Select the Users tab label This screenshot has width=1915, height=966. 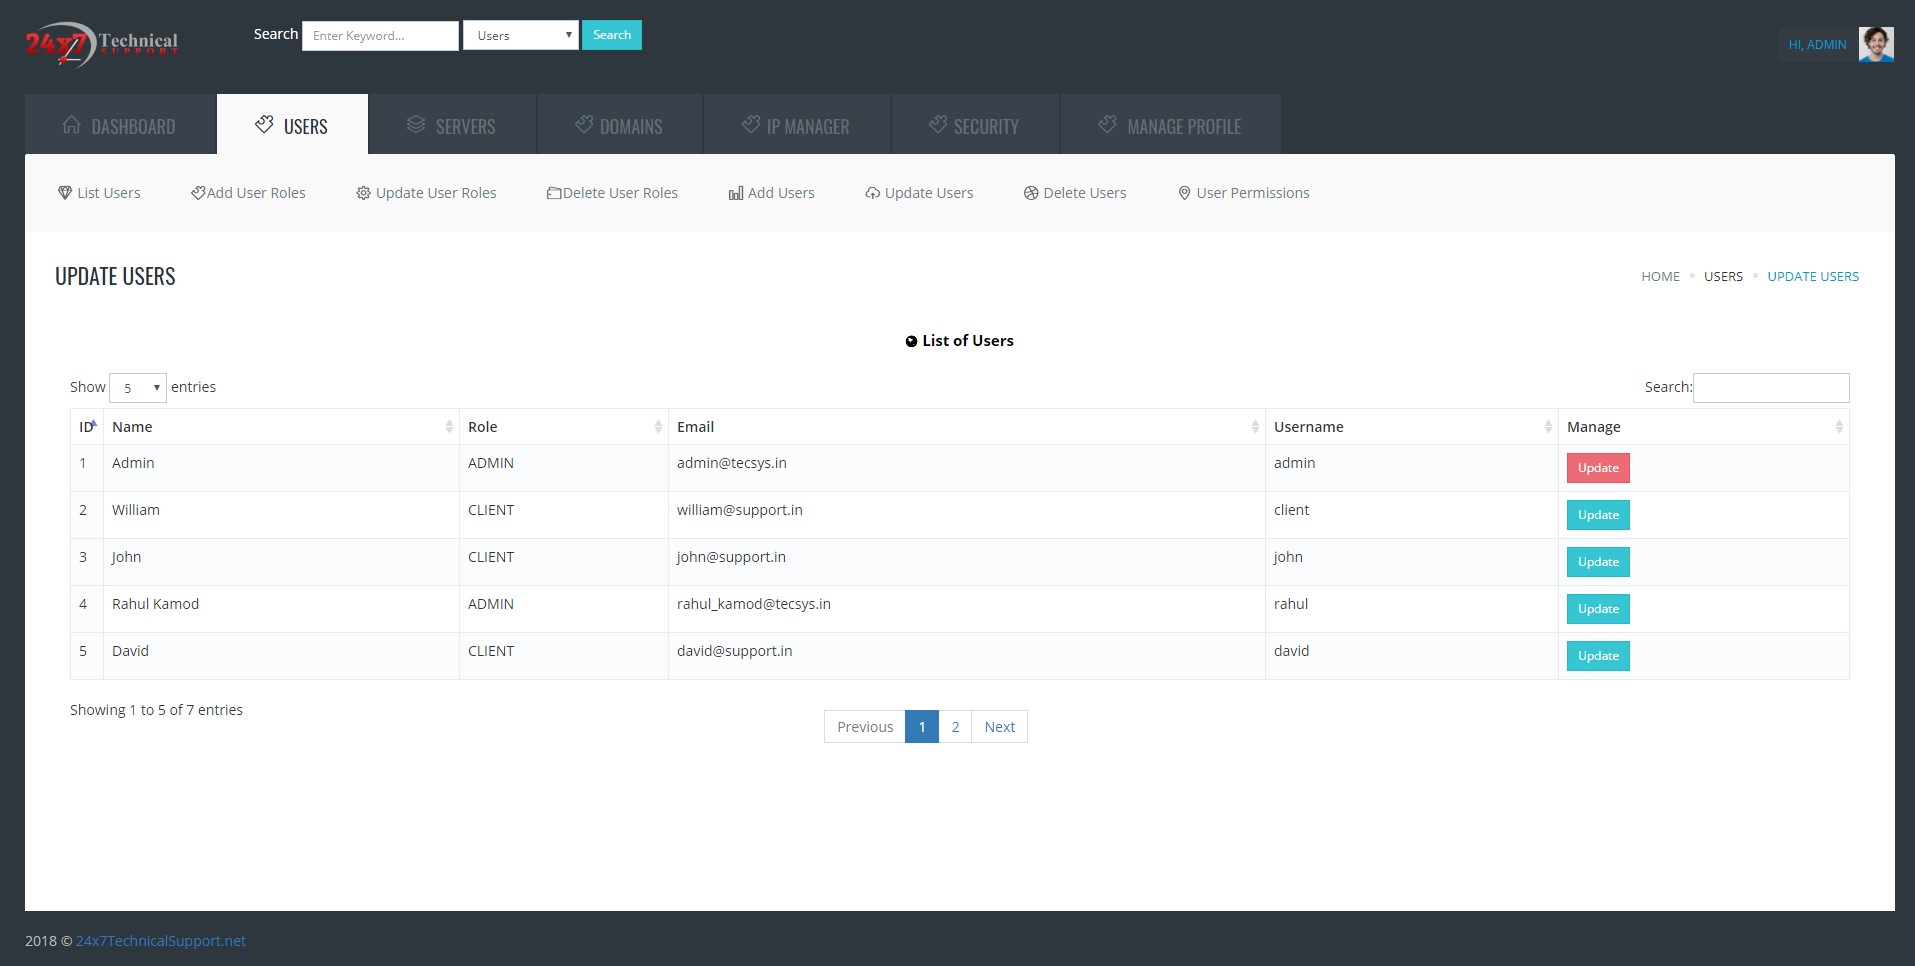pyautogui.click(x=306, y=127)
